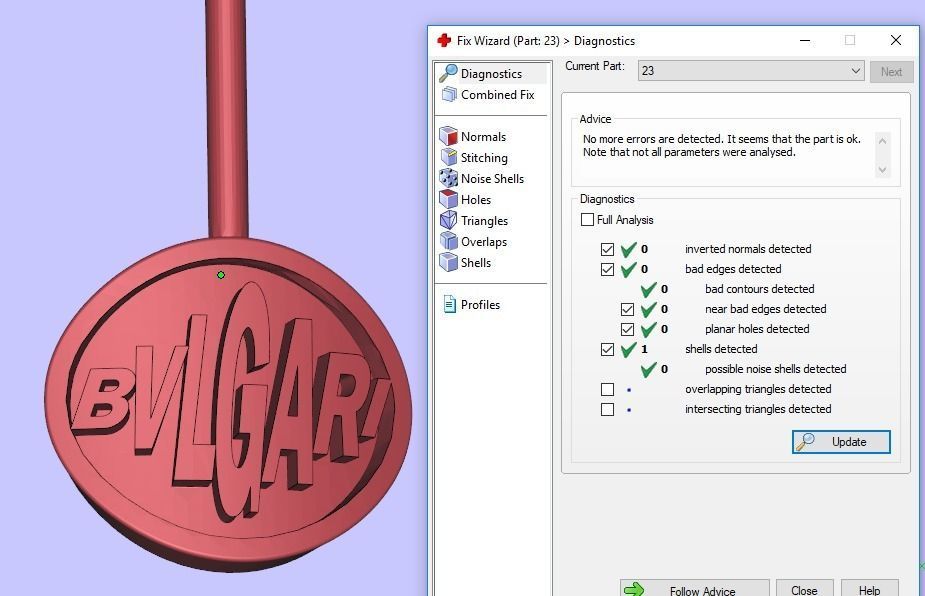Click the red cross Fix Wizard title icon

[x=444, y=40]
